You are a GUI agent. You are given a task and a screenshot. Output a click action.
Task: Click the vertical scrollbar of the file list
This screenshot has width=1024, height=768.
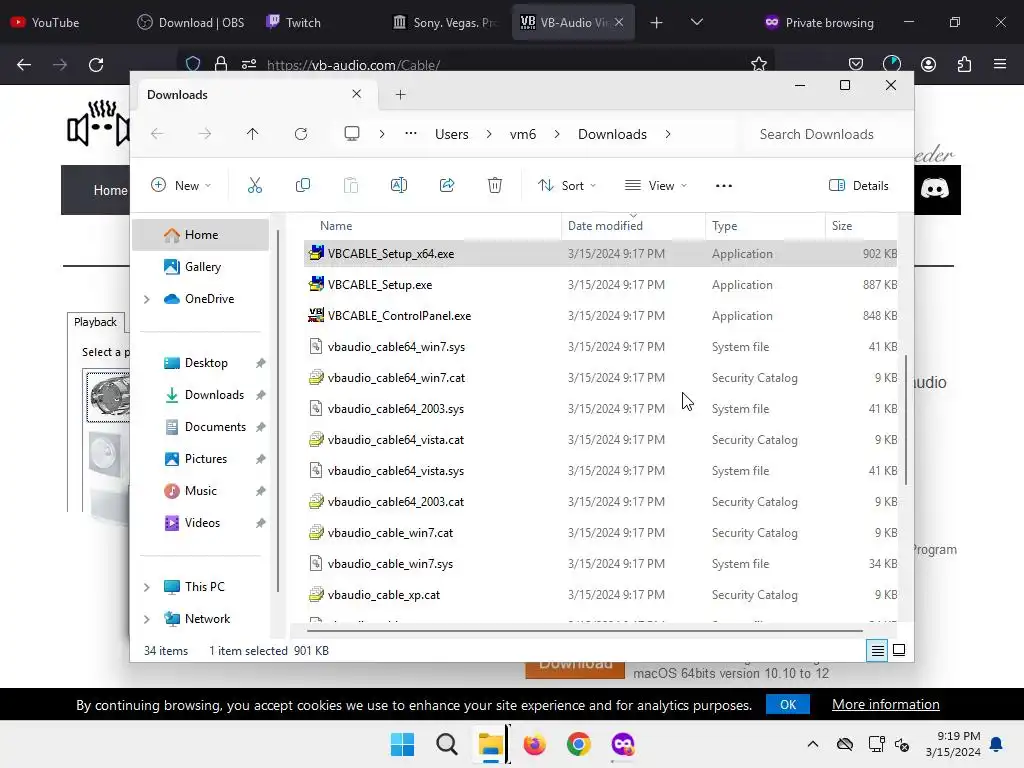[x=906, y=420]
